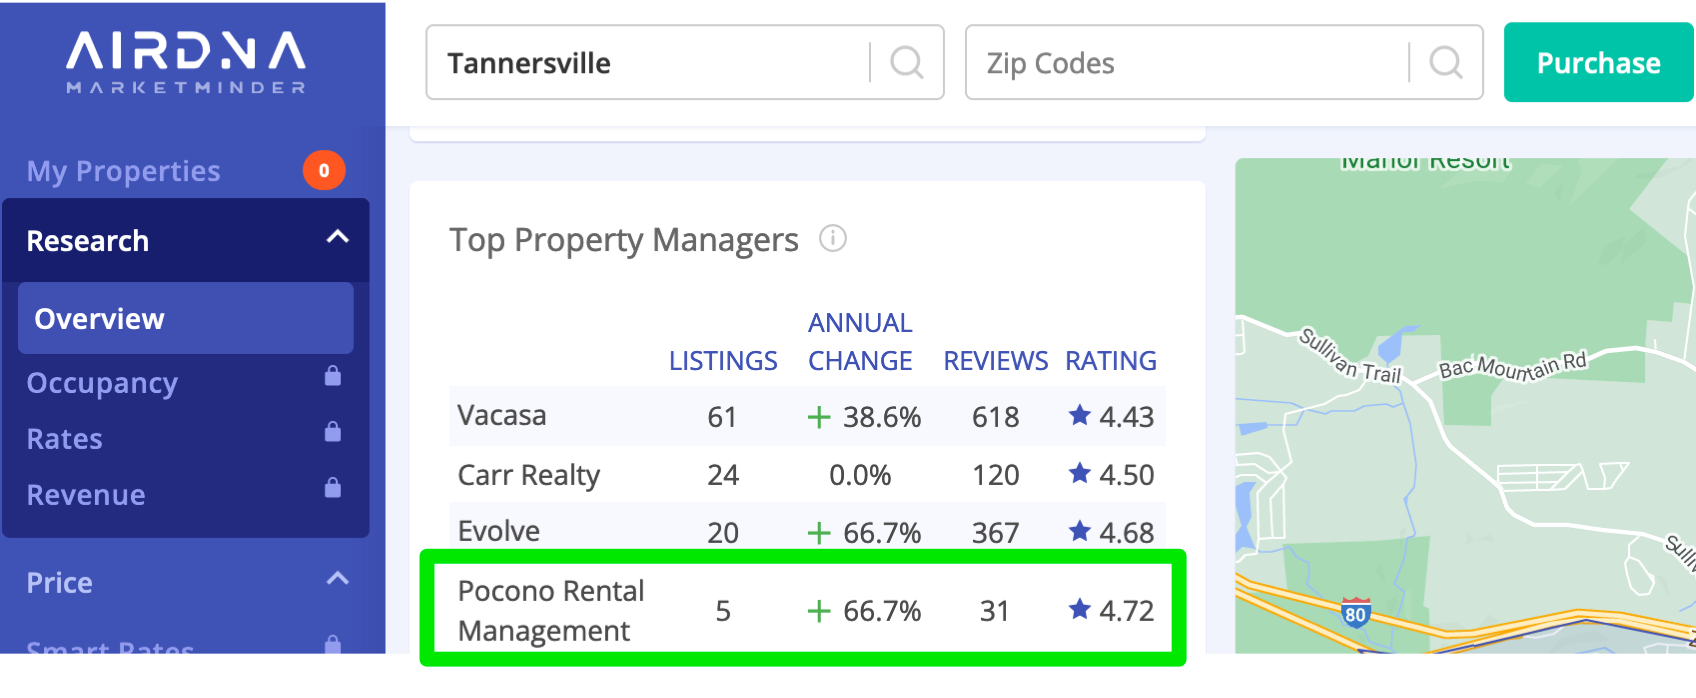1696x698 pixels.
Task: Click the Carr Realty manager name
Action: click(529, 475)
